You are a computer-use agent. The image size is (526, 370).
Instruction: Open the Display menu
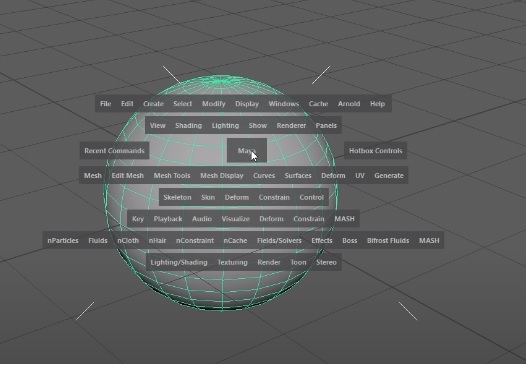(x=247, y=104)
